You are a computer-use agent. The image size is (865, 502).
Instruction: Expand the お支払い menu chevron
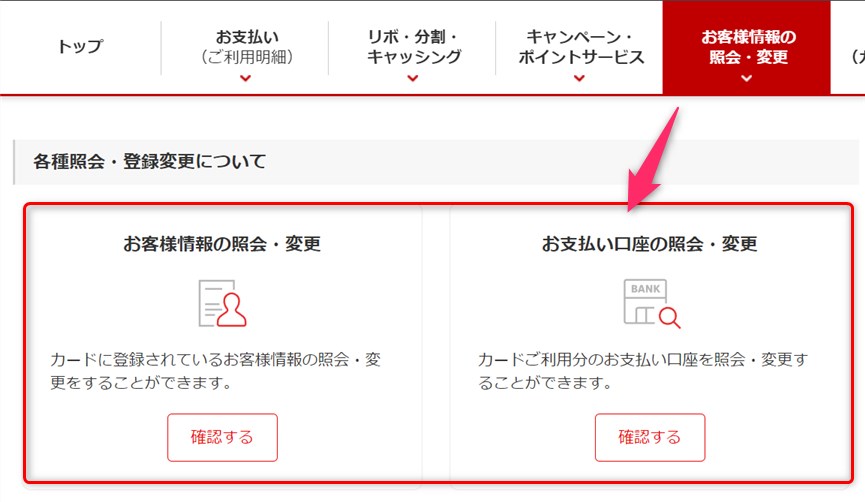(x=245, y=78)
